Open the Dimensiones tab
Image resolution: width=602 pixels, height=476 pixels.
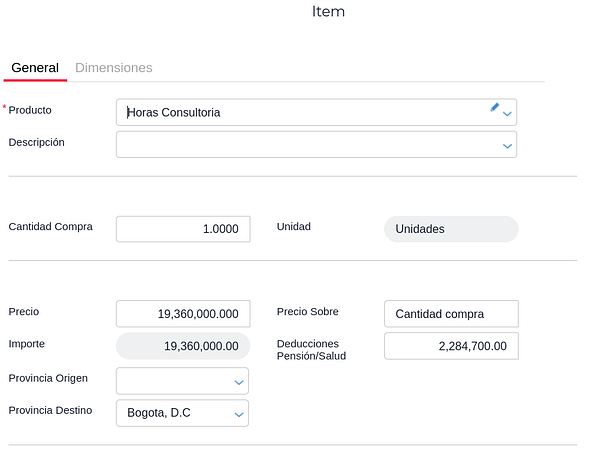114,68
